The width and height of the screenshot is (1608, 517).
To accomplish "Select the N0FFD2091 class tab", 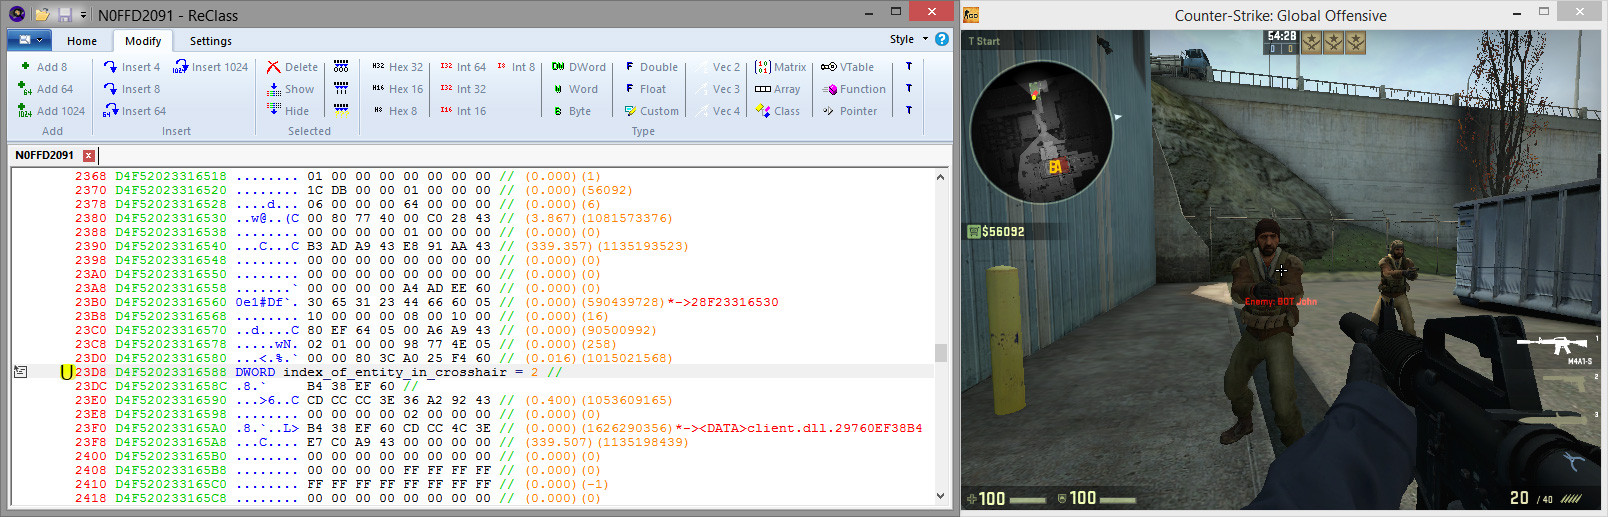I will (x=44, y=155).
